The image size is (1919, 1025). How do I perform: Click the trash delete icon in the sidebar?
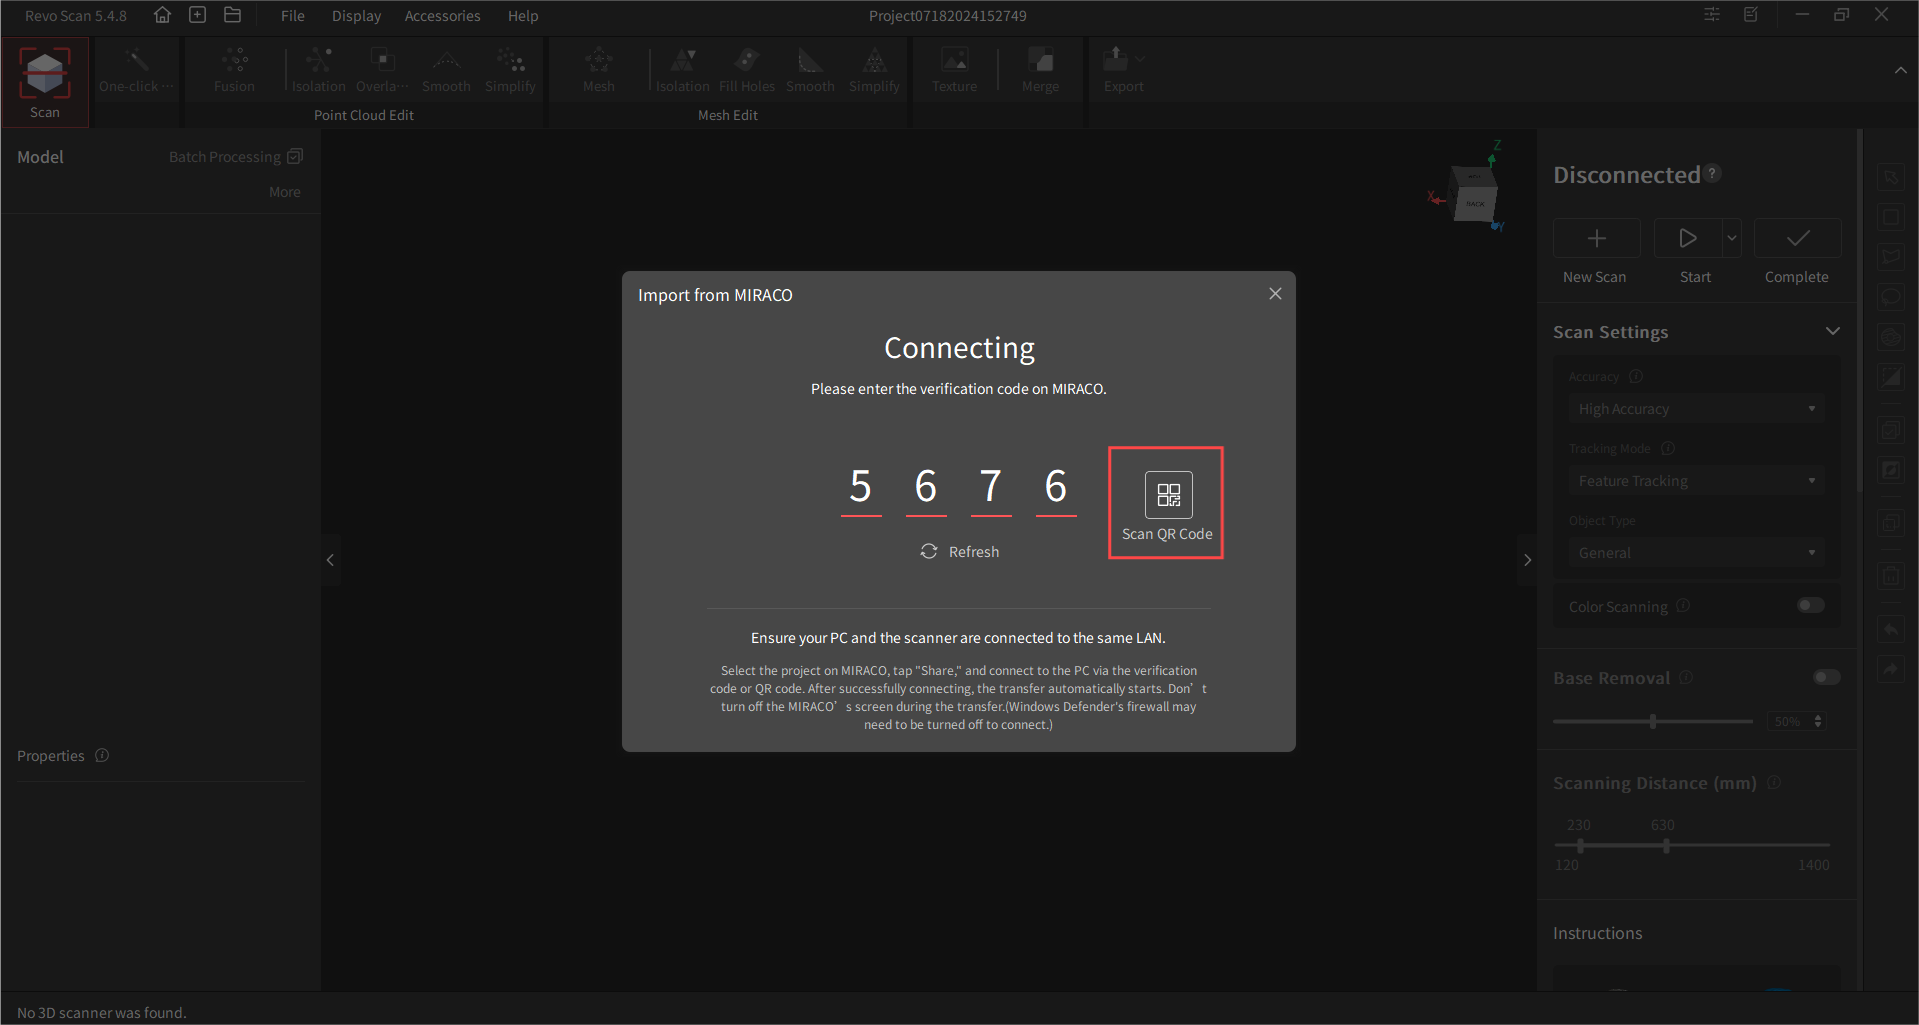1891,576
